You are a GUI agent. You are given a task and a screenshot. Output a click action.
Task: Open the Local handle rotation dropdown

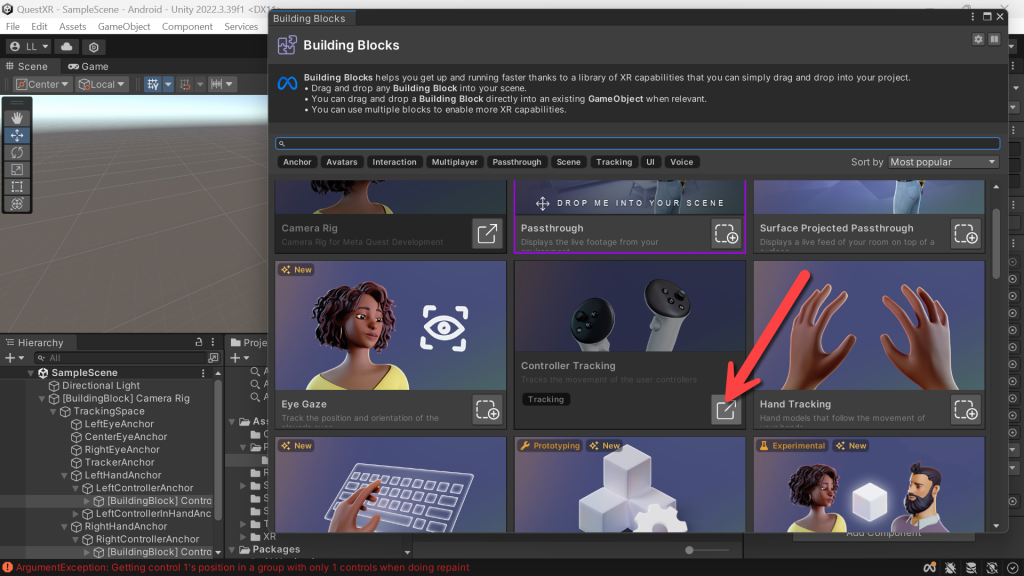coord(101,84)
